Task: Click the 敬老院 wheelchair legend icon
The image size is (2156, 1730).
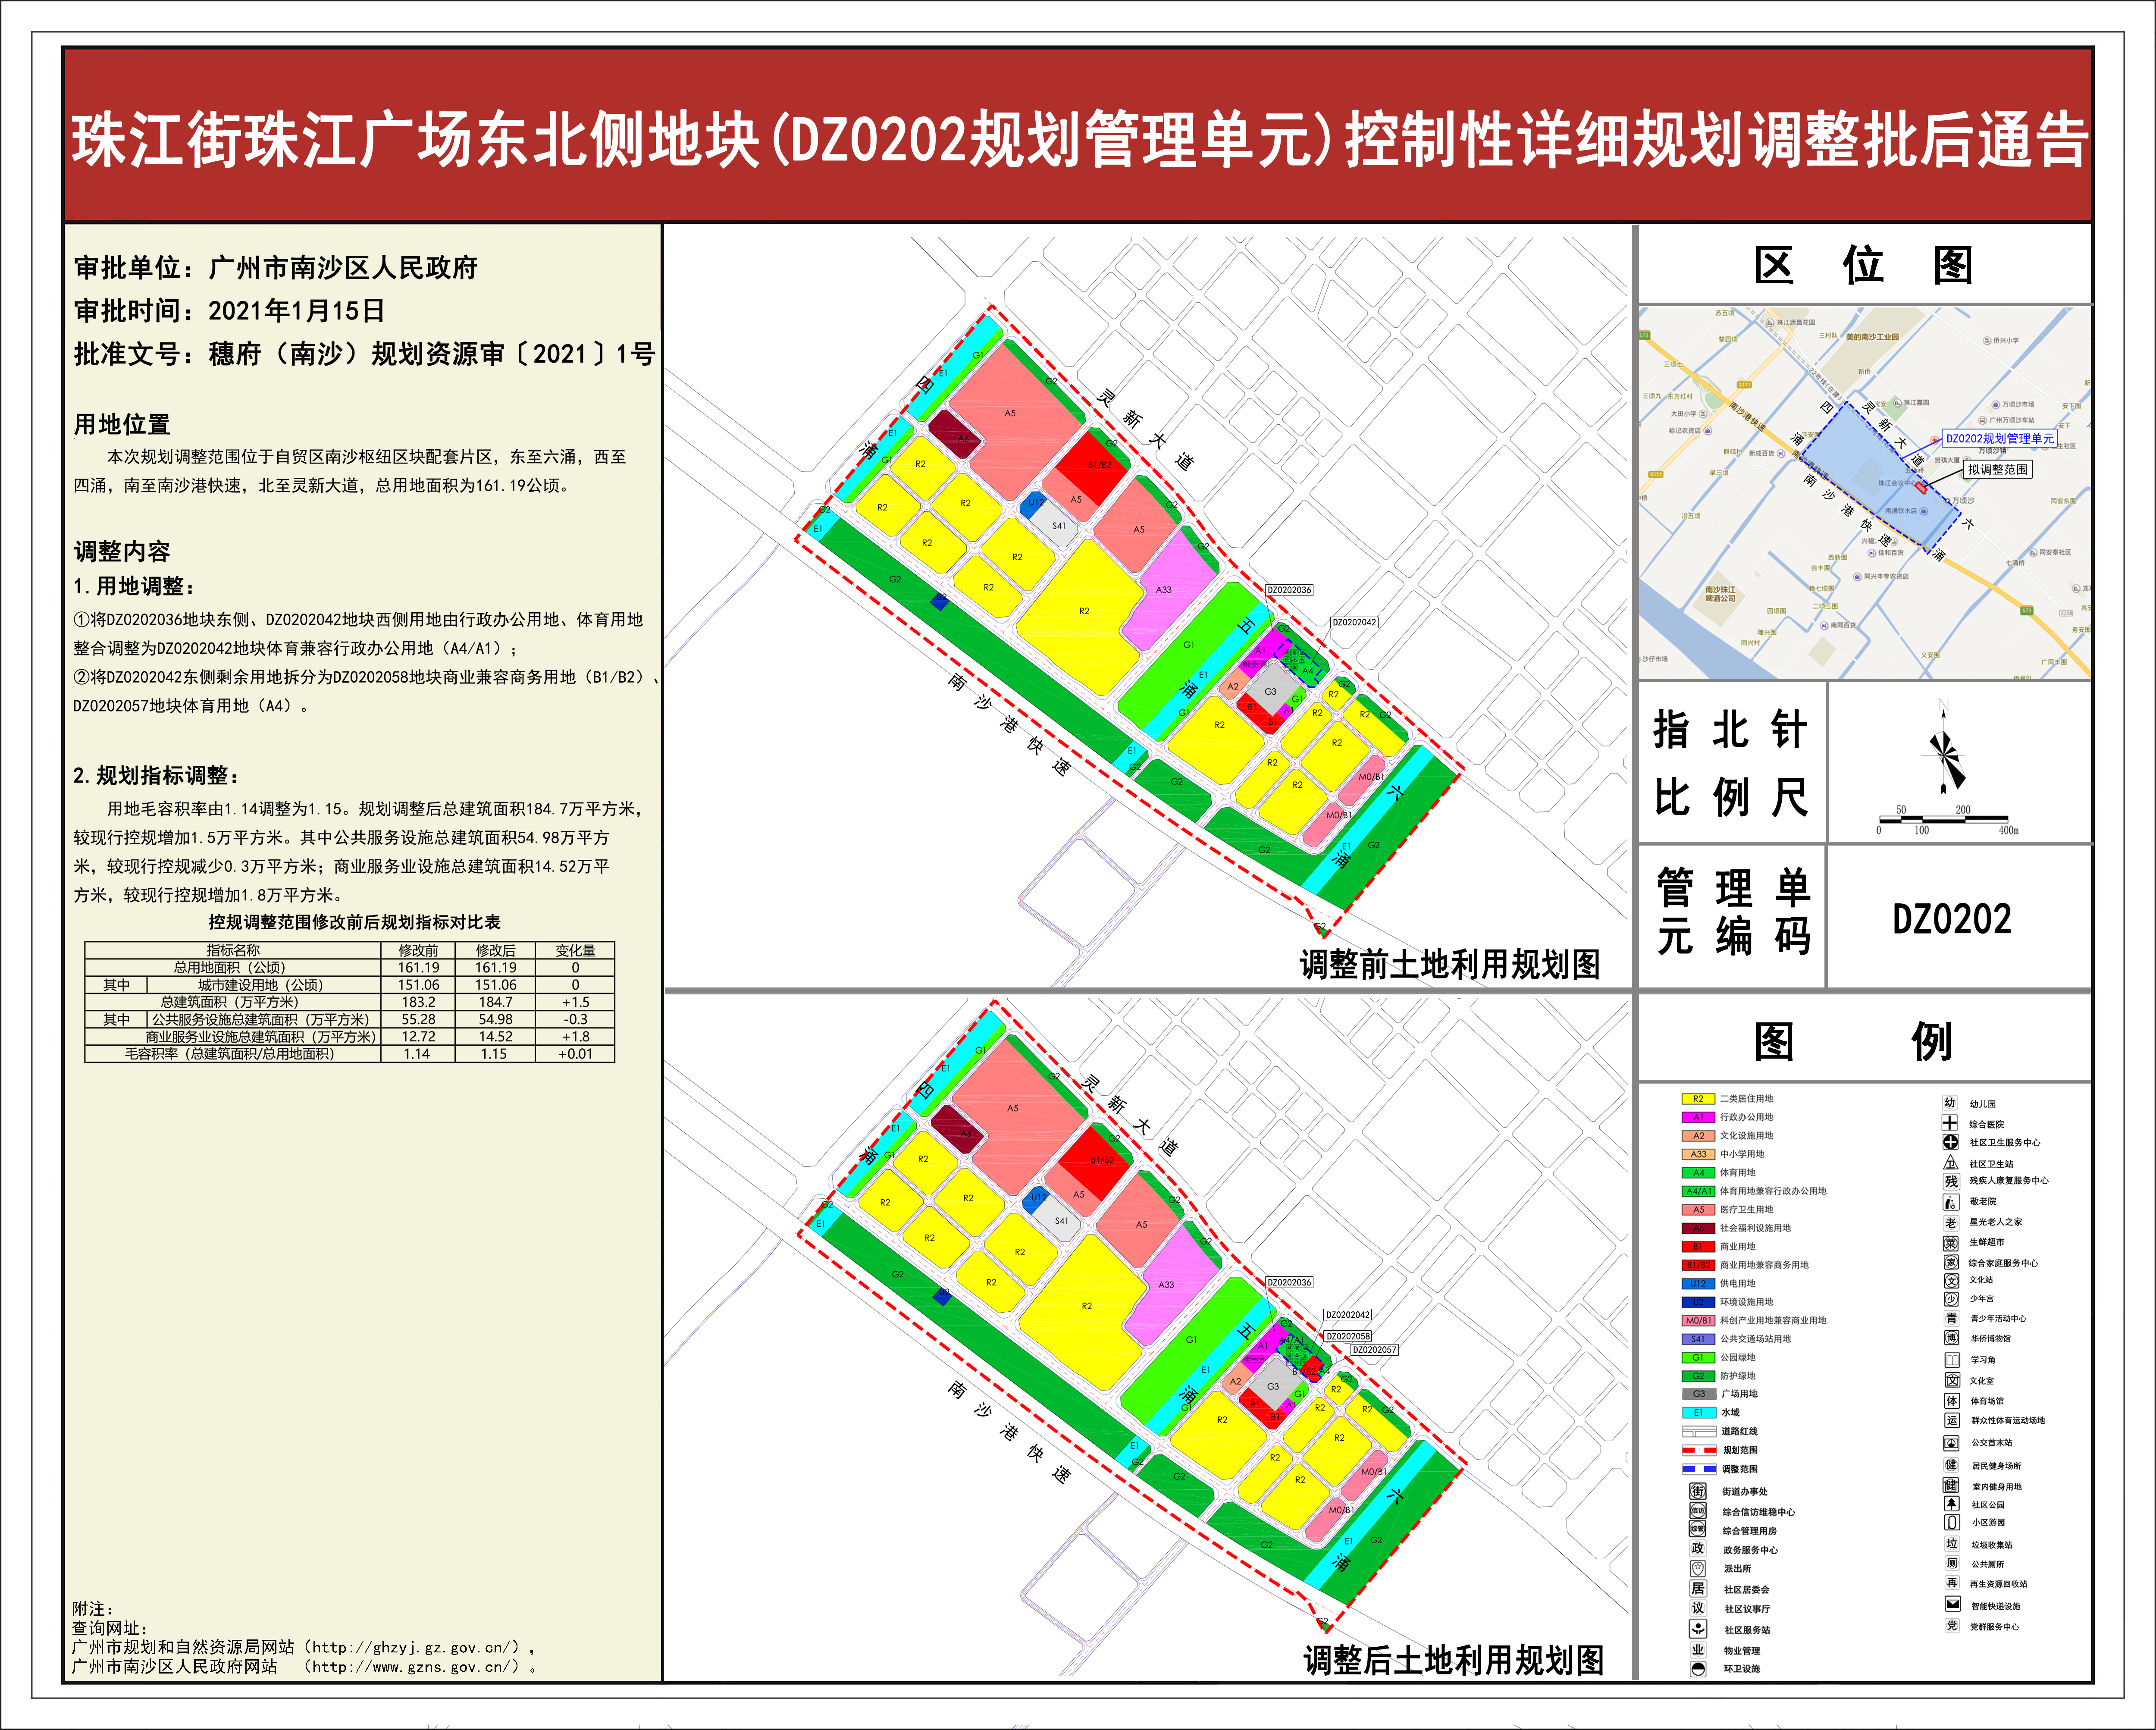Action: pos(1951,1202)
